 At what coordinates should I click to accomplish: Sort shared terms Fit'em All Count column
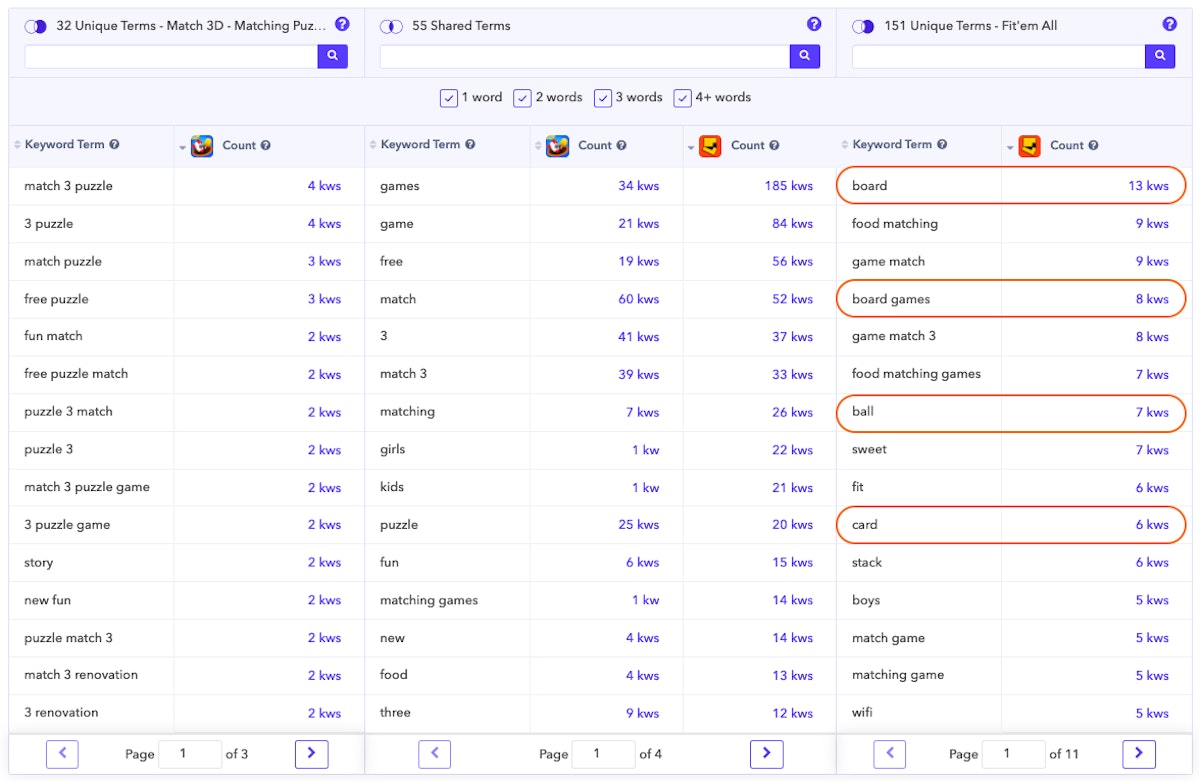click(692, 148)
